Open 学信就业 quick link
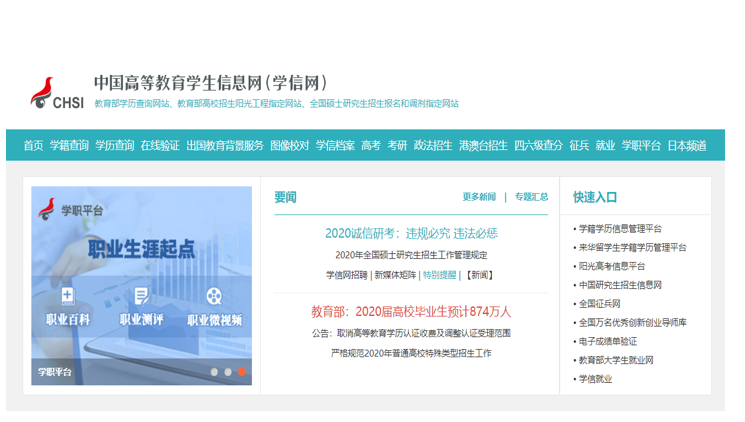 (x=595, y=379)
